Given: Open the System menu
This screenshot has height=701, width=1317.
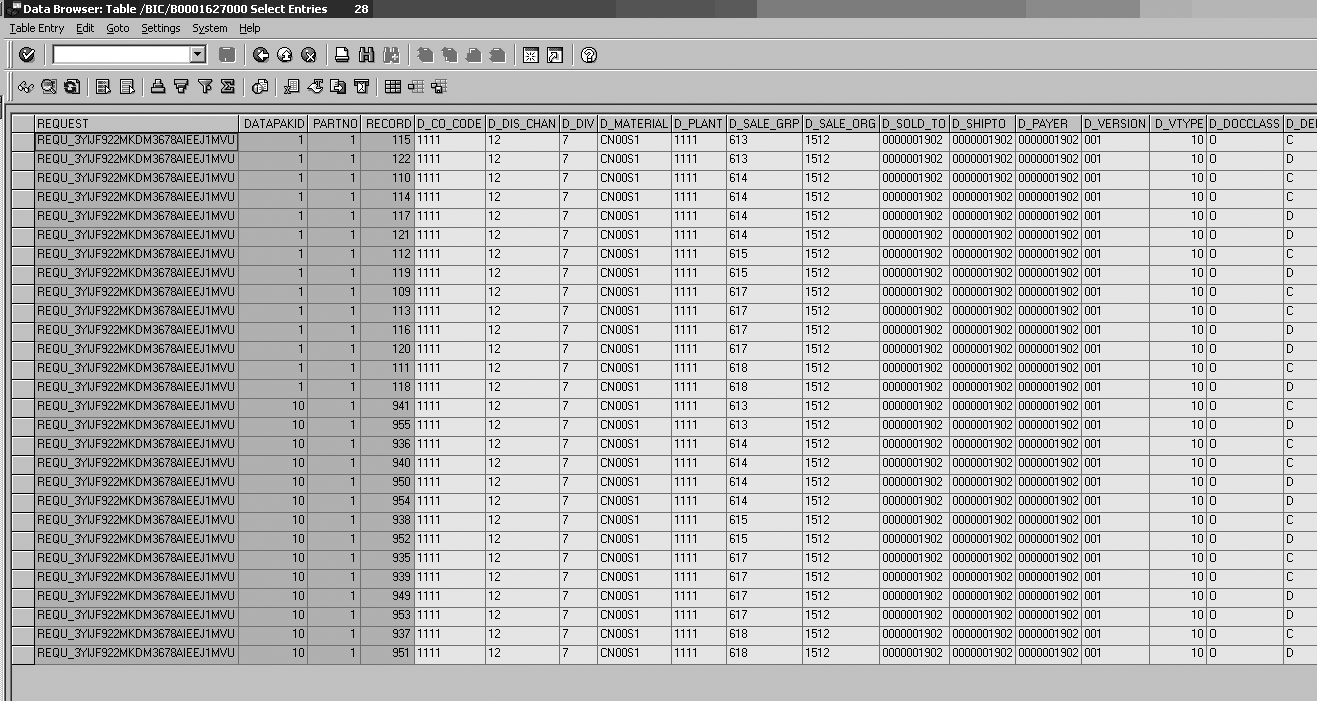Looking at the screenshot, I should (210, 28).
